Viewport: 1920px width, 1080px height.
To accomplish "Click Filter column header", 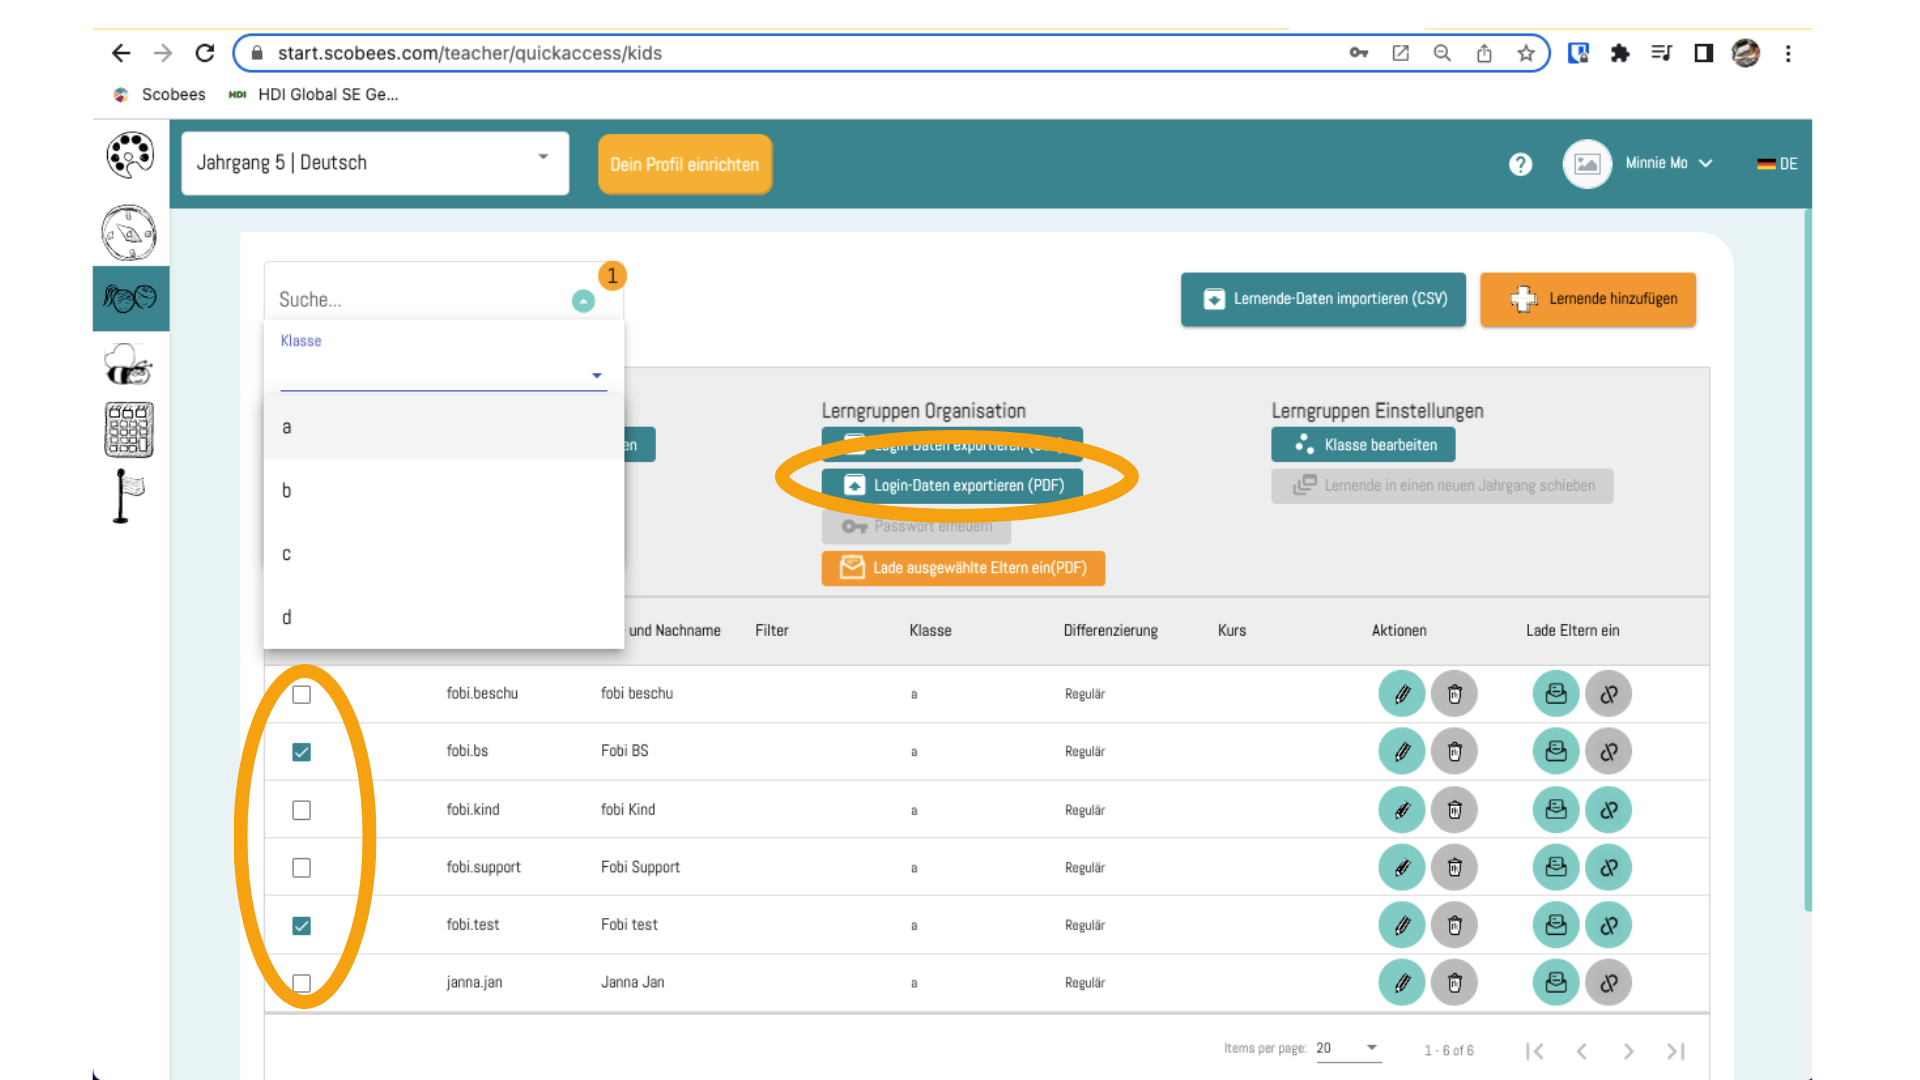I will pos(771,631).
